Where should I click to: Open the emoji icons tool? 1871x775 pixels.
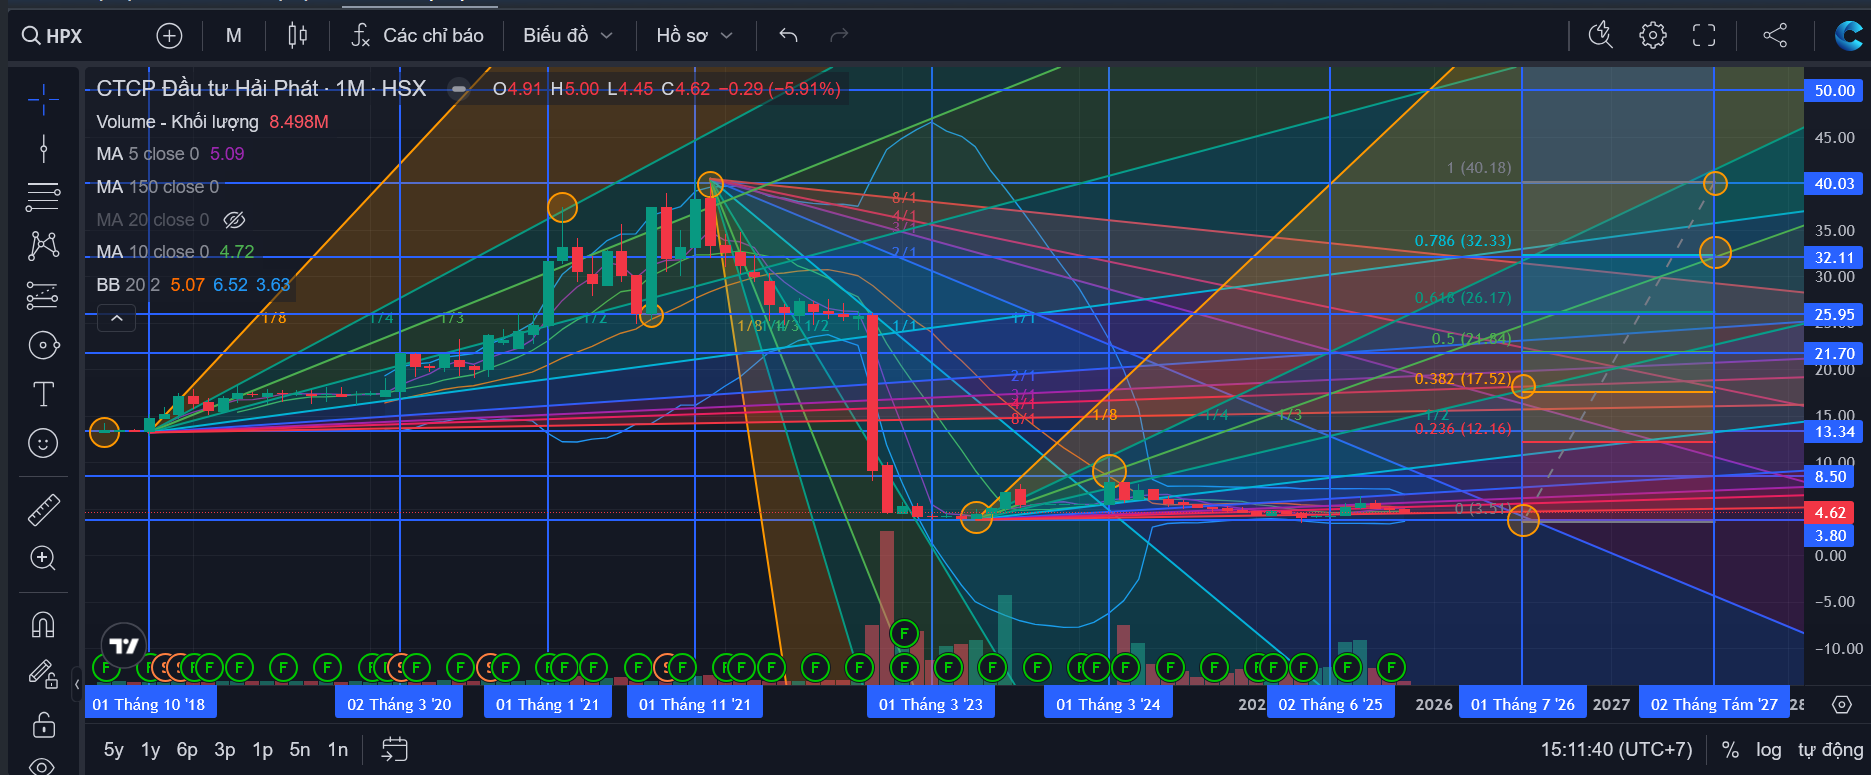click(43, 443)
